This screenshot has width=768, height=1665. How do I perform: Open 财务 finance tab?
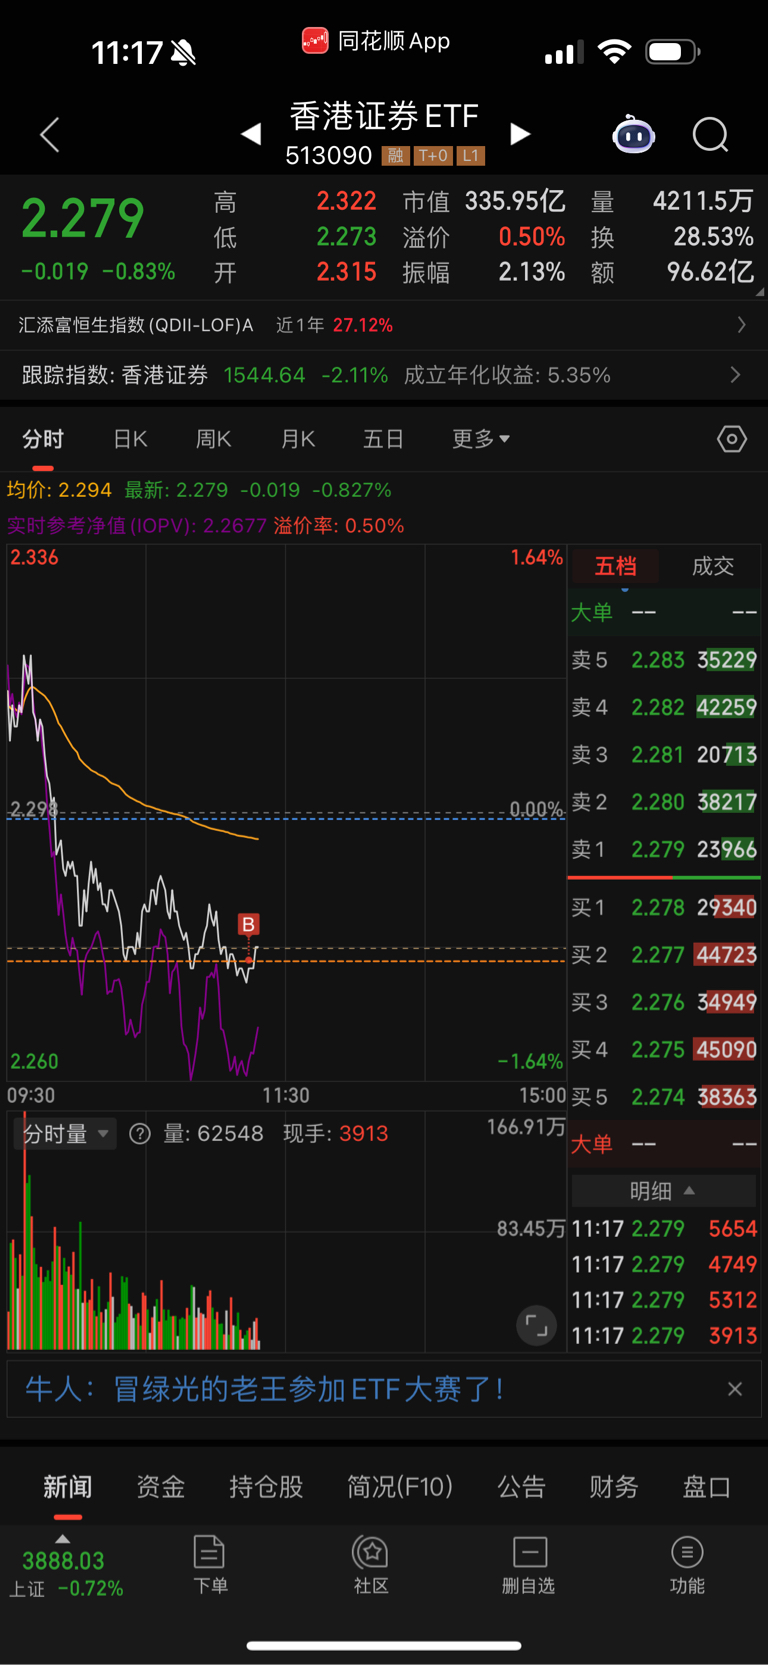614,1487
